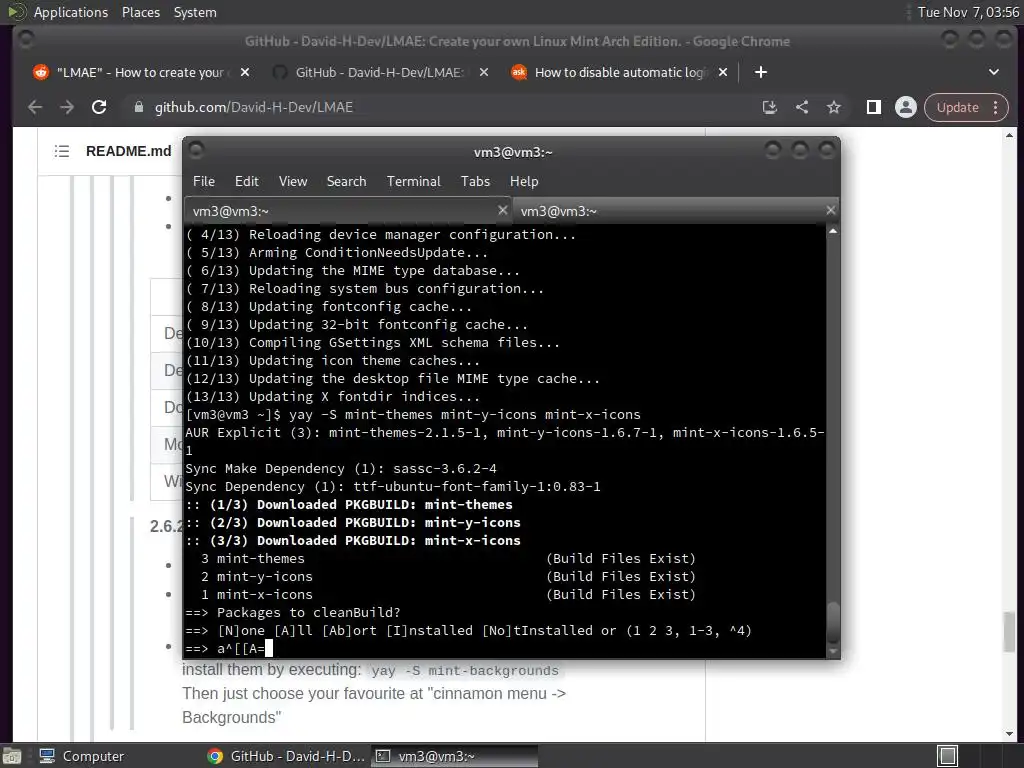Open terminal Help menu

(x=524, y=182)
